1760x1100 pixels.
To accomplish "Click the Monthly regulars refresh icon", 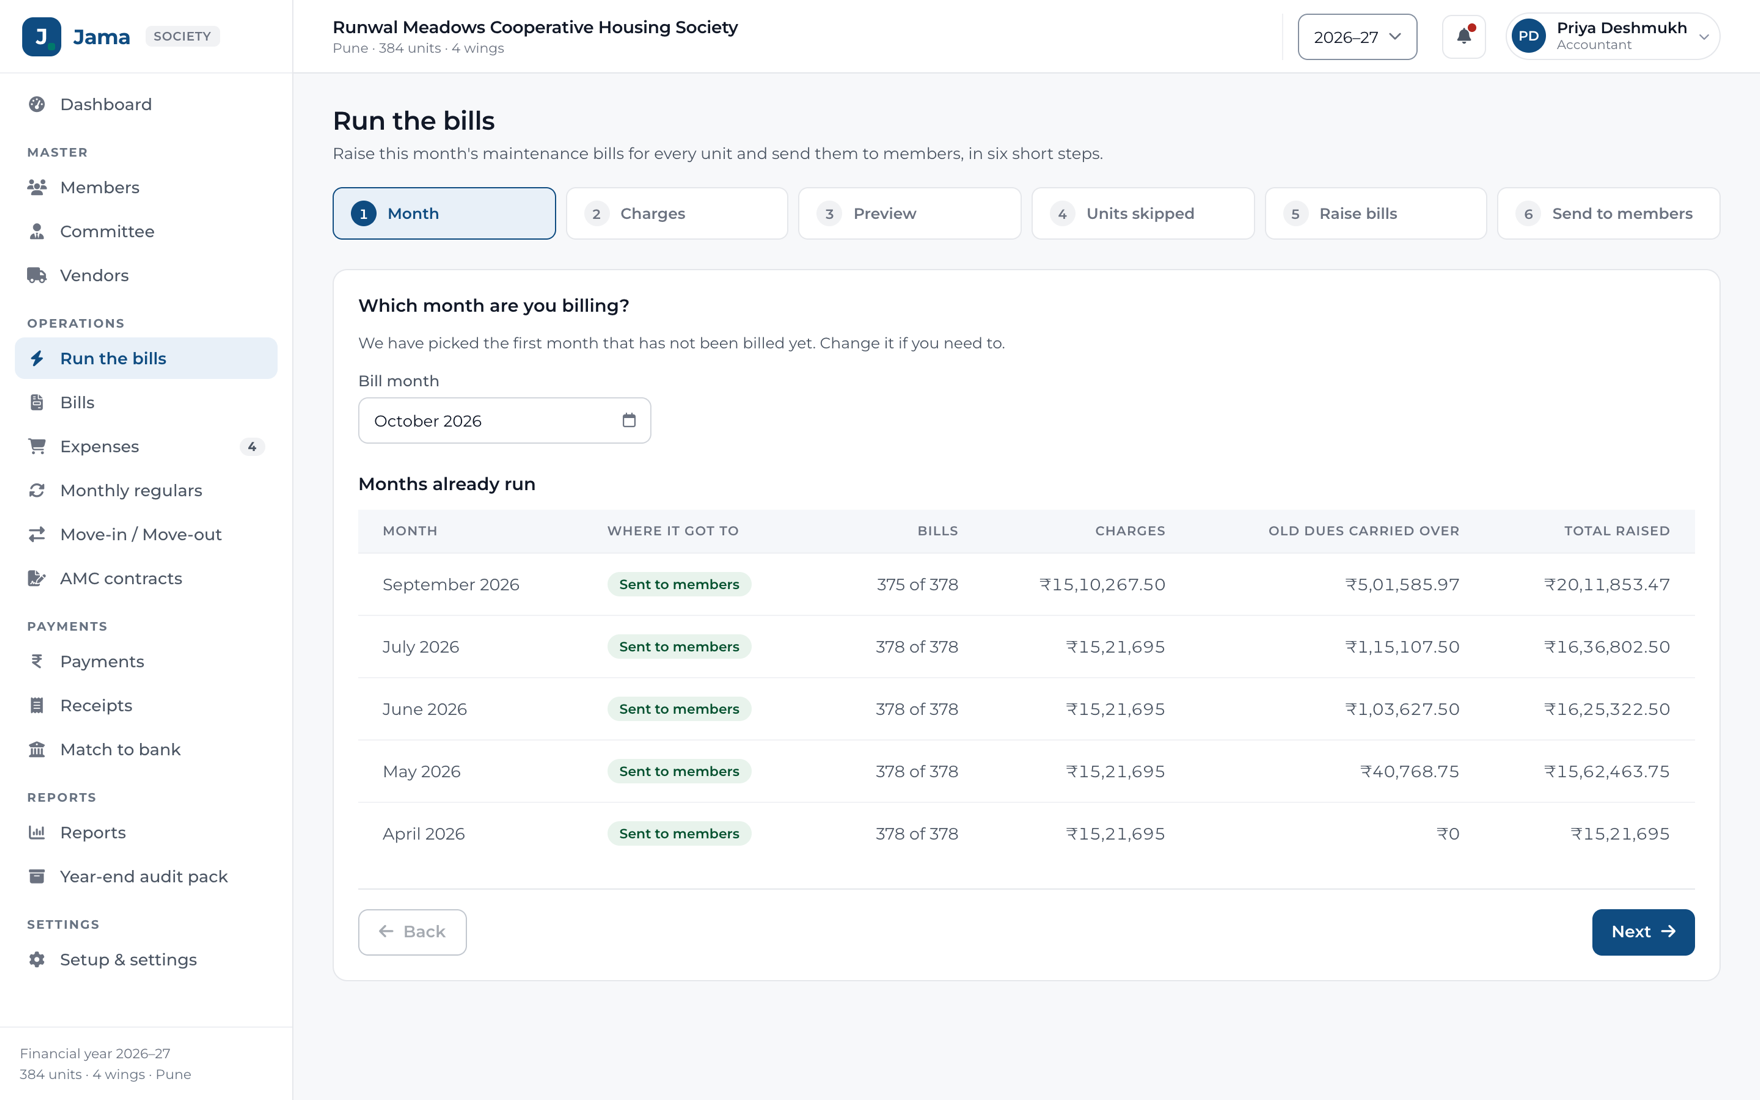I will click(x=37, y=490).
